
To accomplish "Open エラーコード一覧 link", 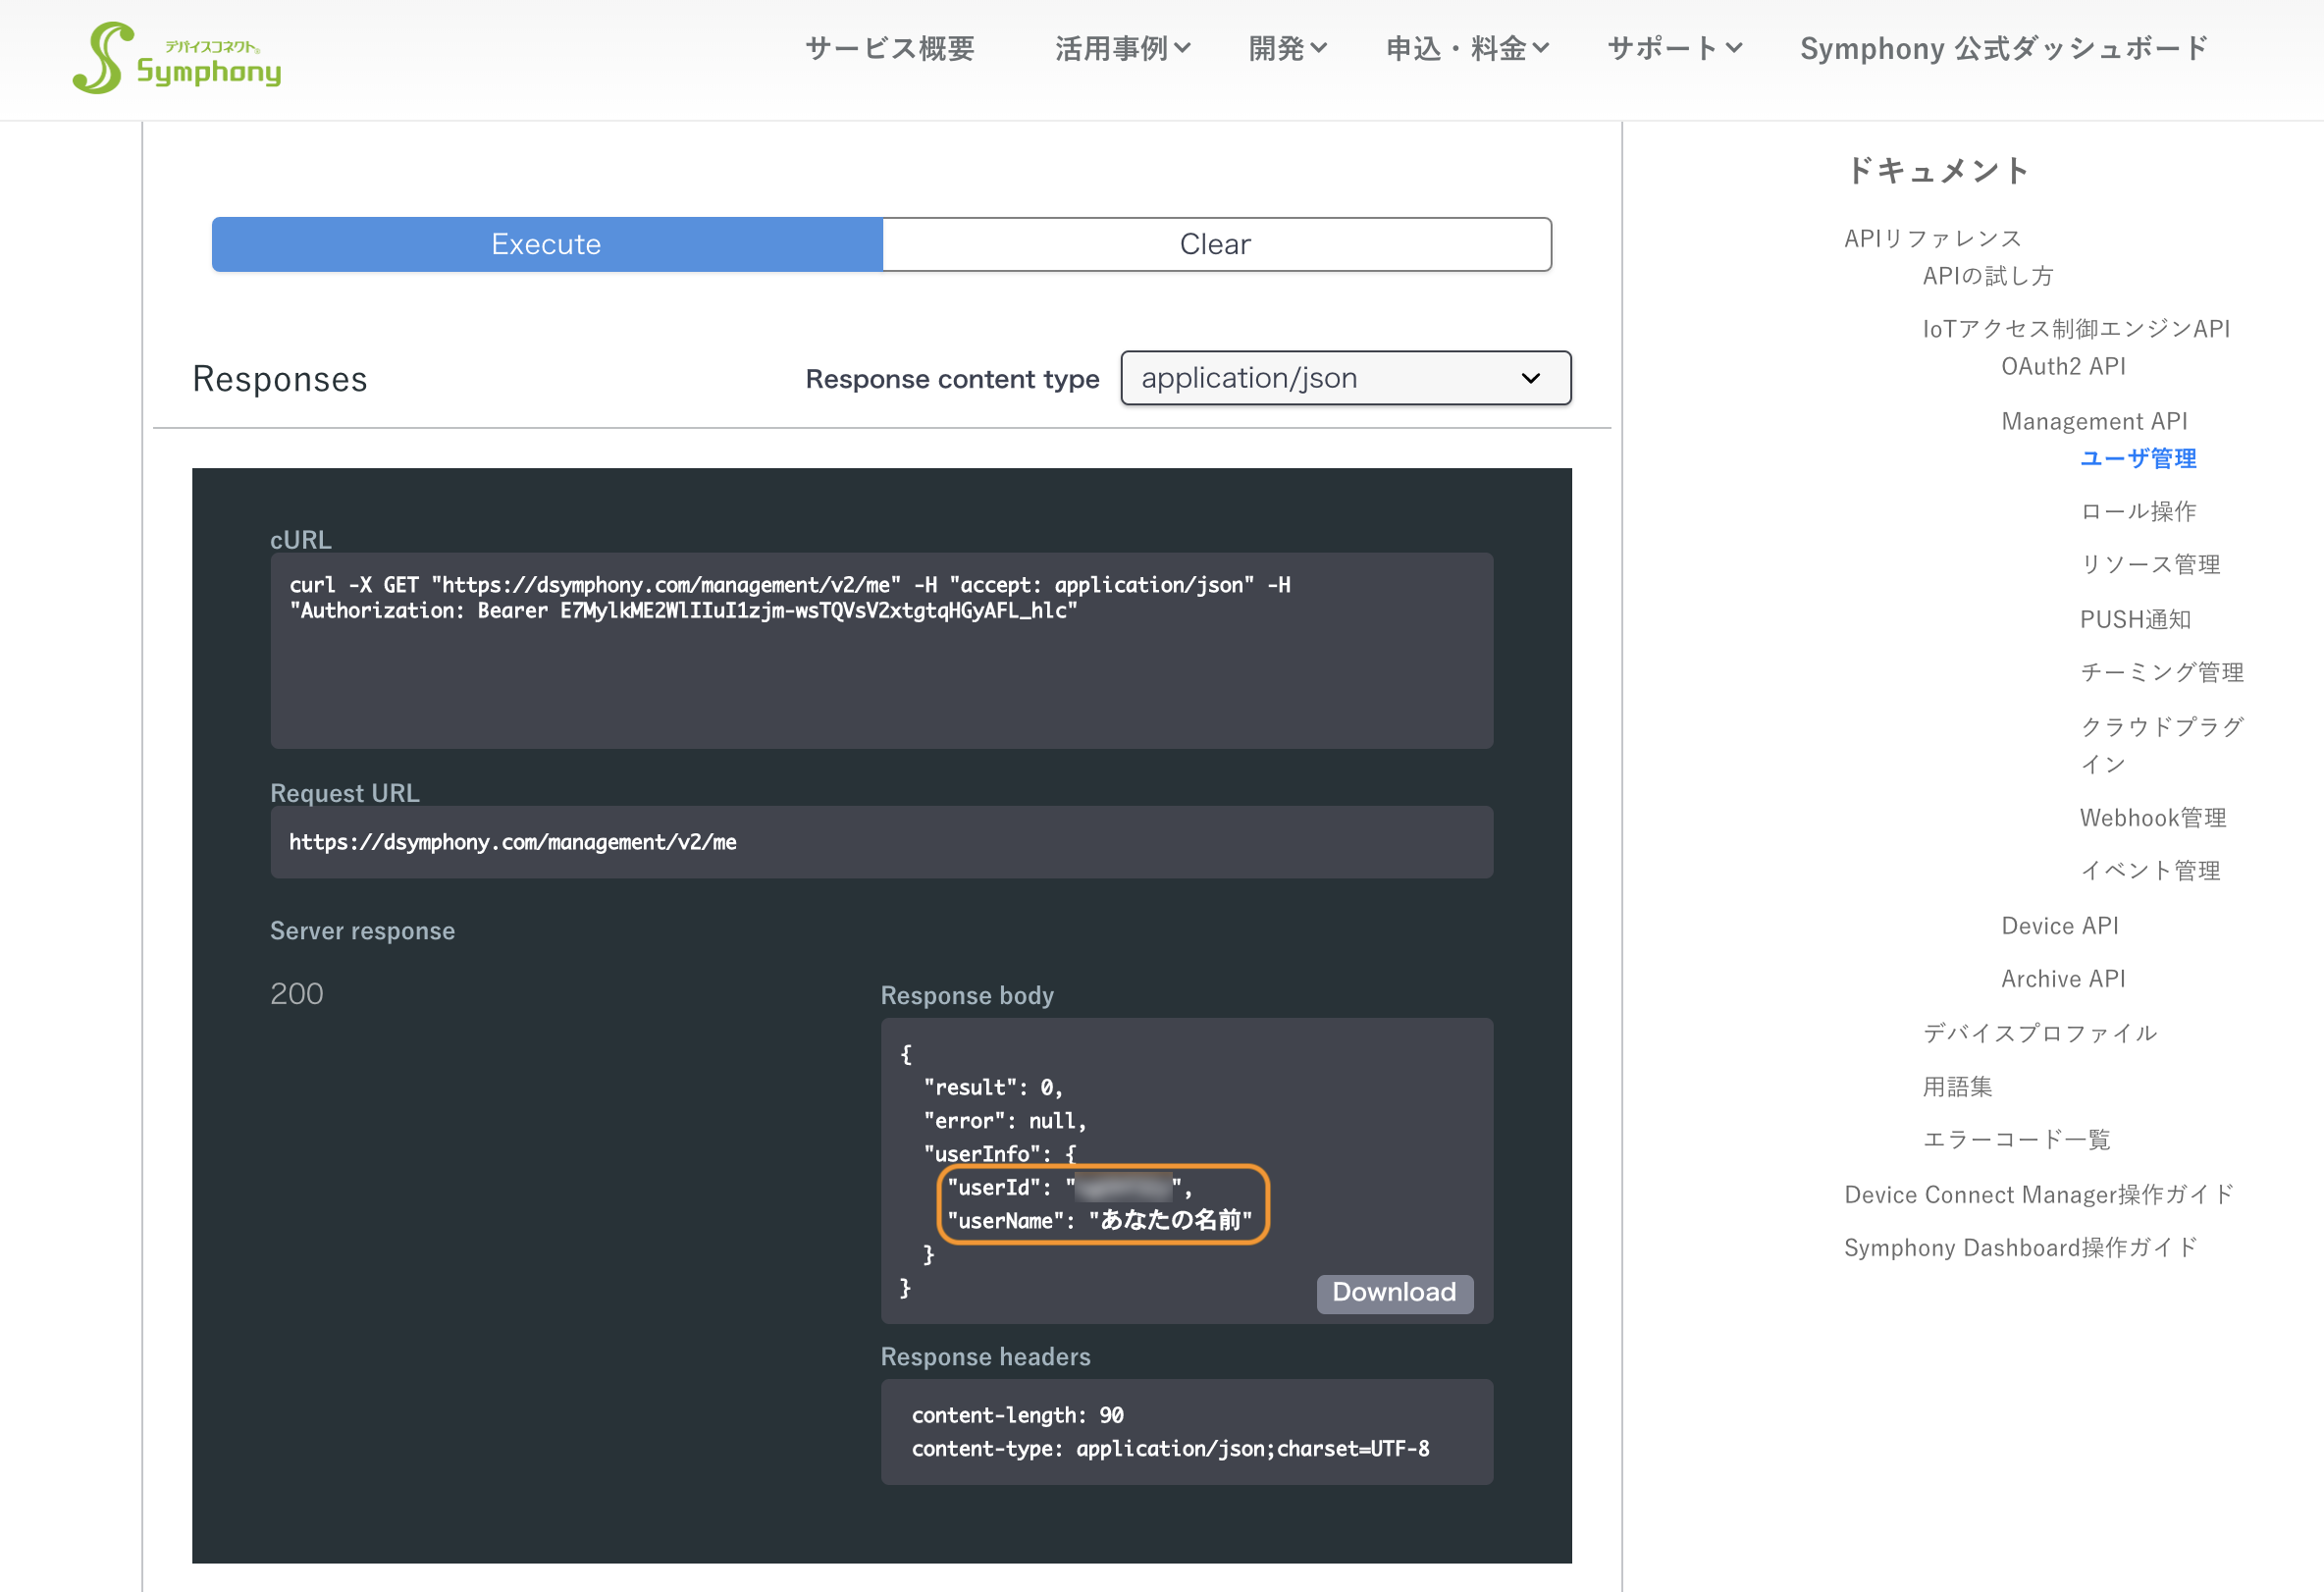I will (2016, 1139).
